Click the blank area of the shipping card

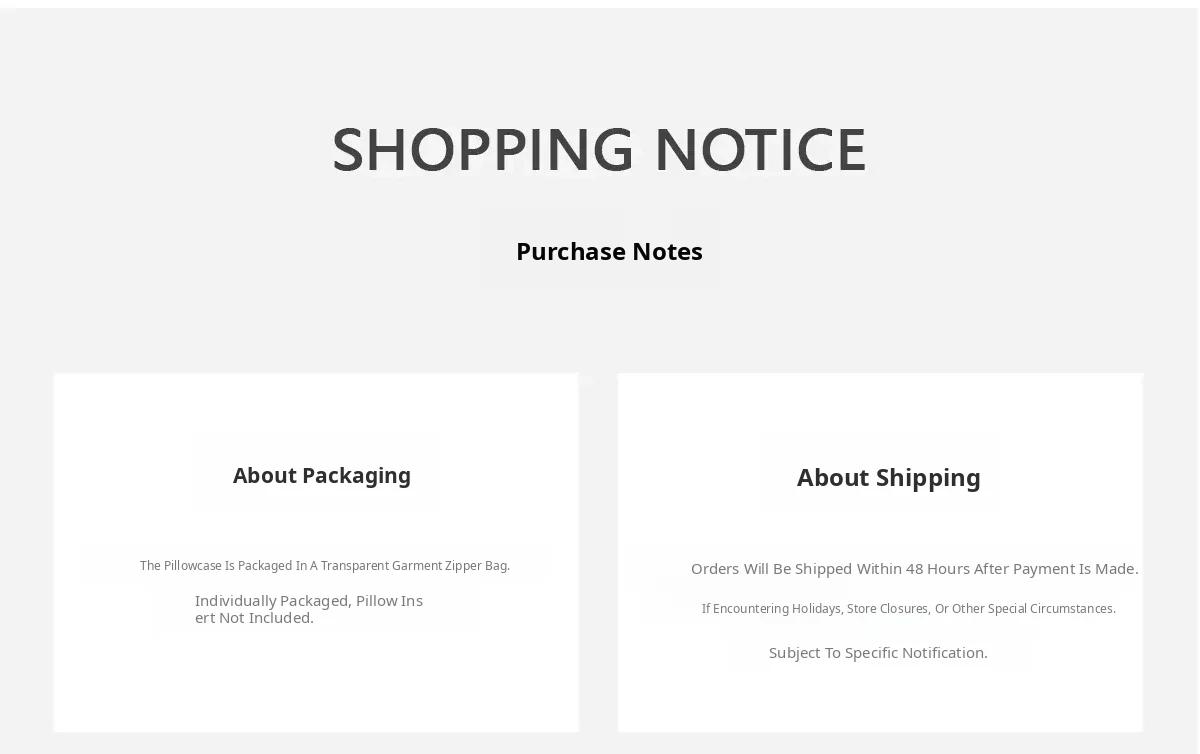tap(880, 700)
